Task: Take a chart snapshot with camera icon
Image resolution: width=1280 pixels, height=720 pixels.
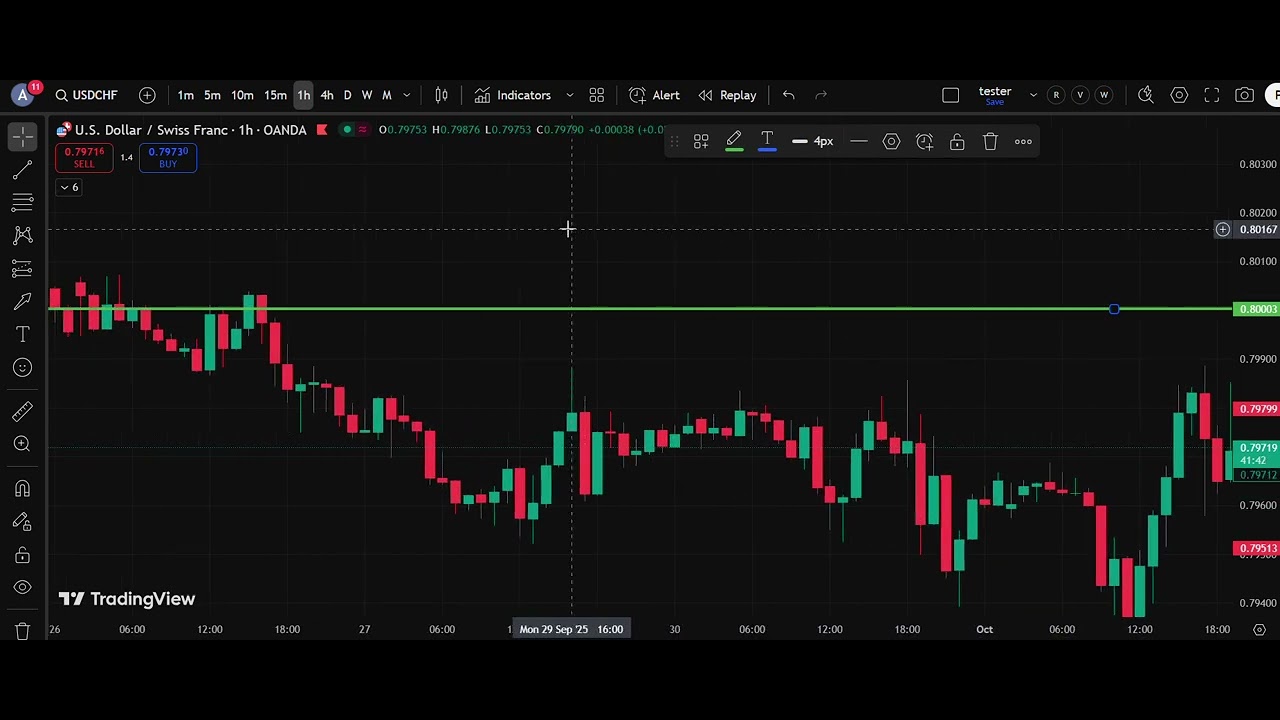Action: 1244,95
